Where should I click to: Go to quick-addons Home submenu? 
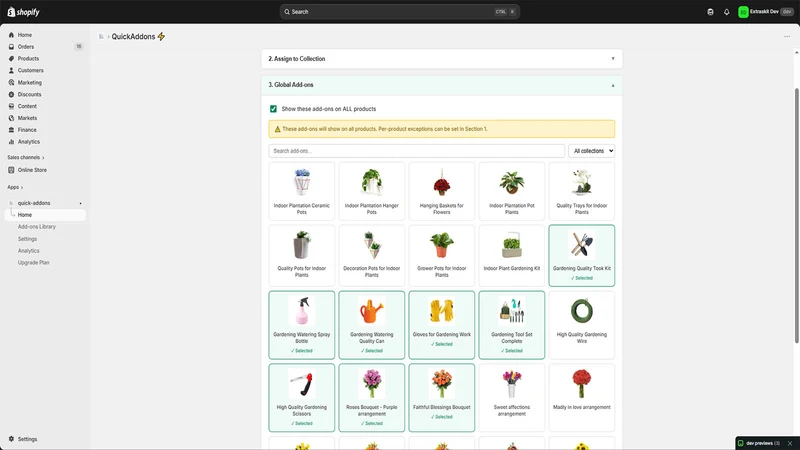(x=45, y=215)
